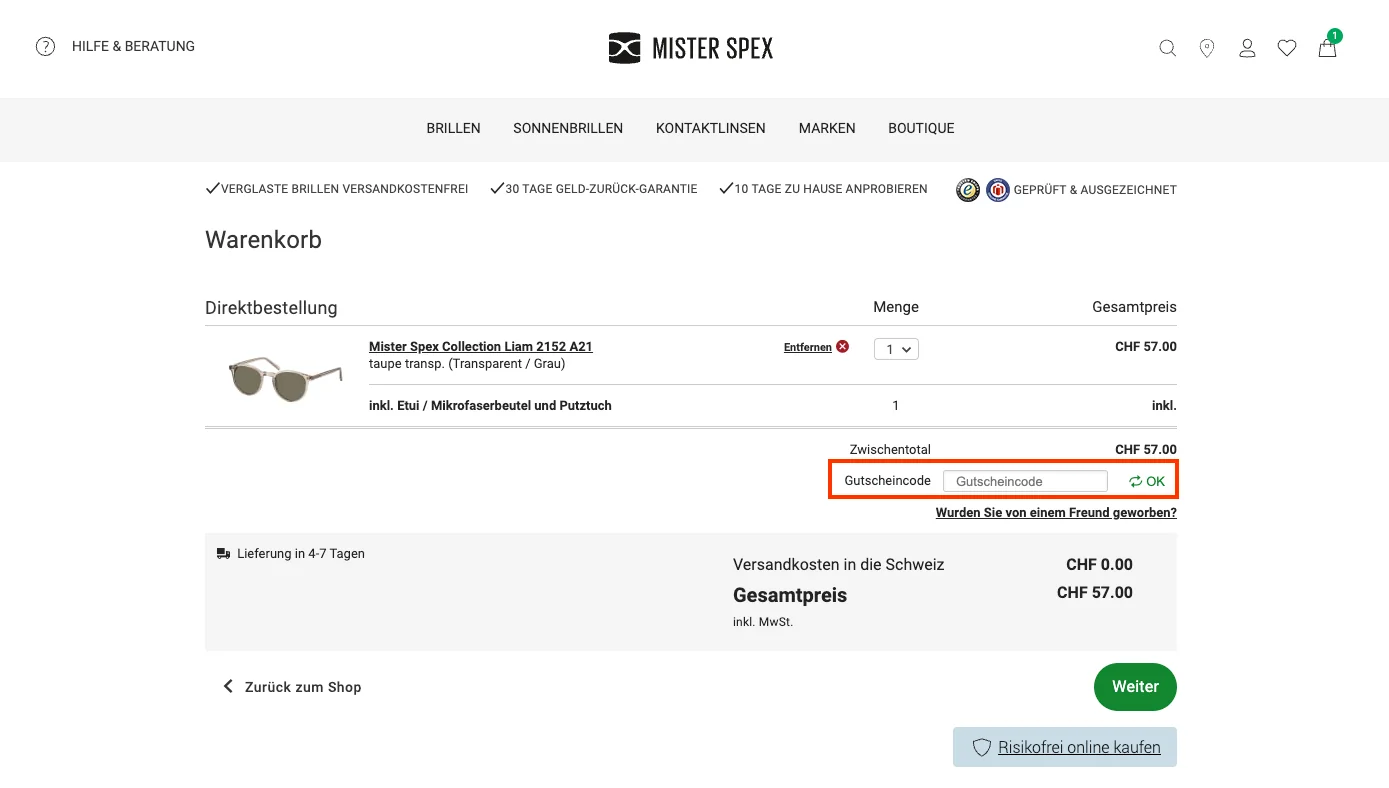
Task: Open the HILFE & BERATUNG link
Action: (133, 46)
